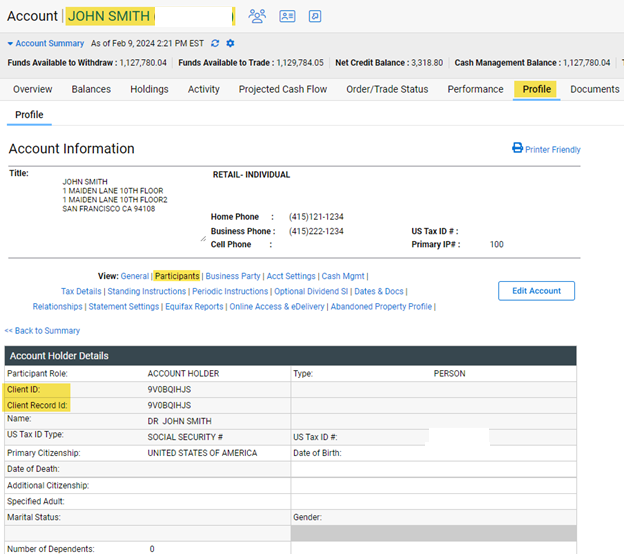Open the Projected Cash Flow tab
The image size is (624, 560).
[x=282, y=89]
